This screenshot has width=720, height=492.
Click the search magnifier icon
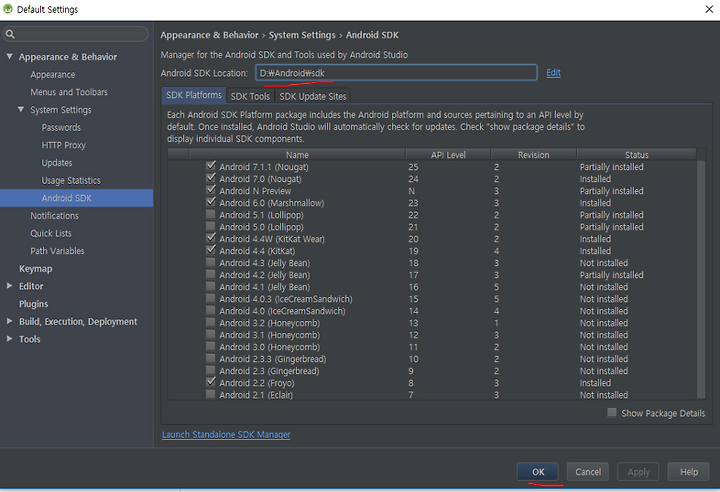click(x=10, y=34)
